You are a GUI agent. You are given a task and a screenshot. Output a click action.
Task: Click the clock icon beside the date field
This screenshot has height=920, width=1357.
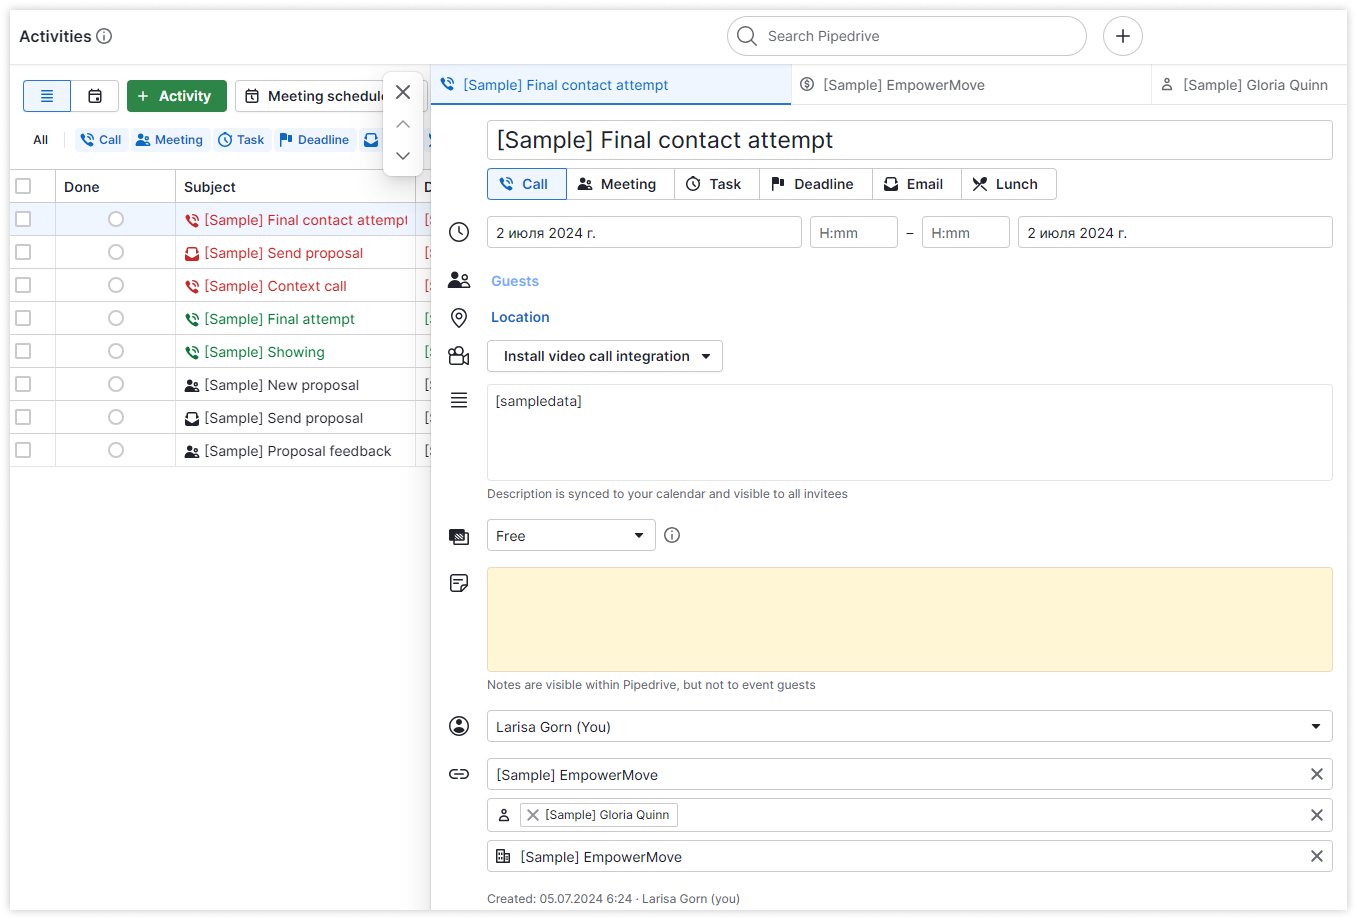(459, 231)
